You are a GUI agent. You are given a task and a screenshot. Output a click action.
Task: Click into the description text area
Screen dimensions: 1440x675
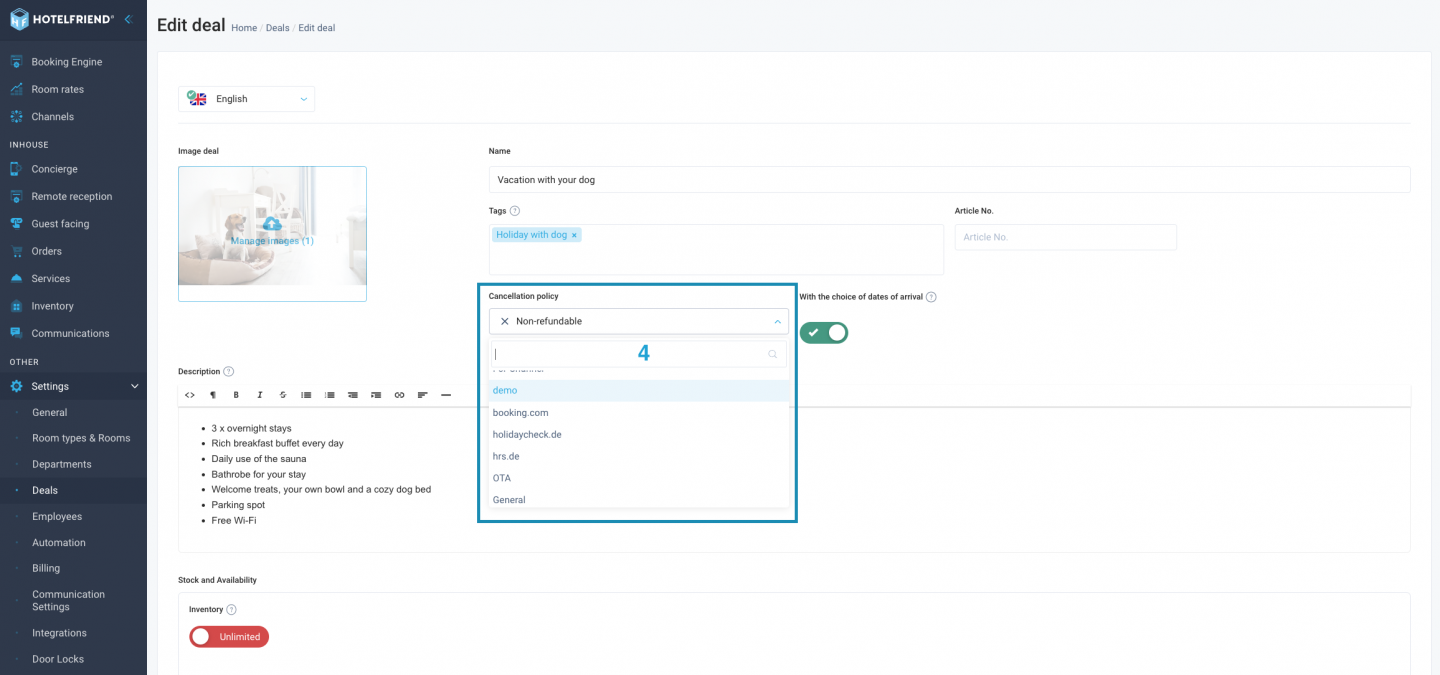point(794,479)
